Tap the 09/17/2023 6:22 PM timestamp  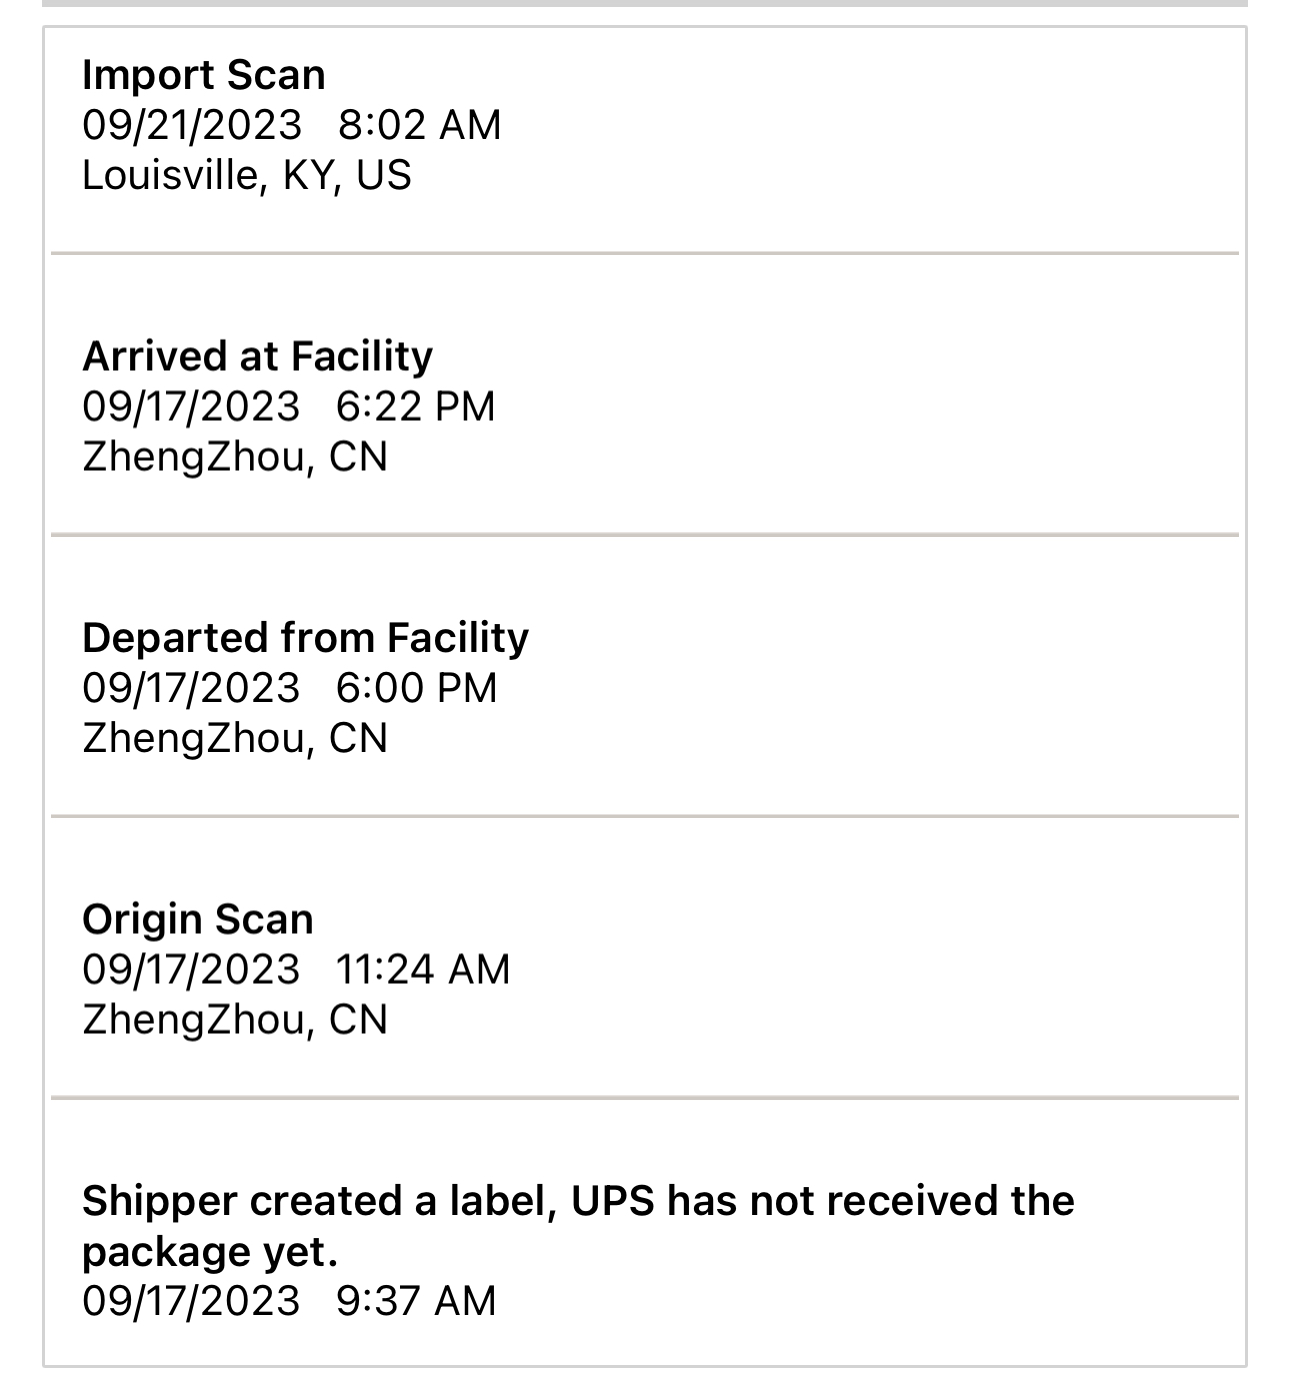click(288, 406)
